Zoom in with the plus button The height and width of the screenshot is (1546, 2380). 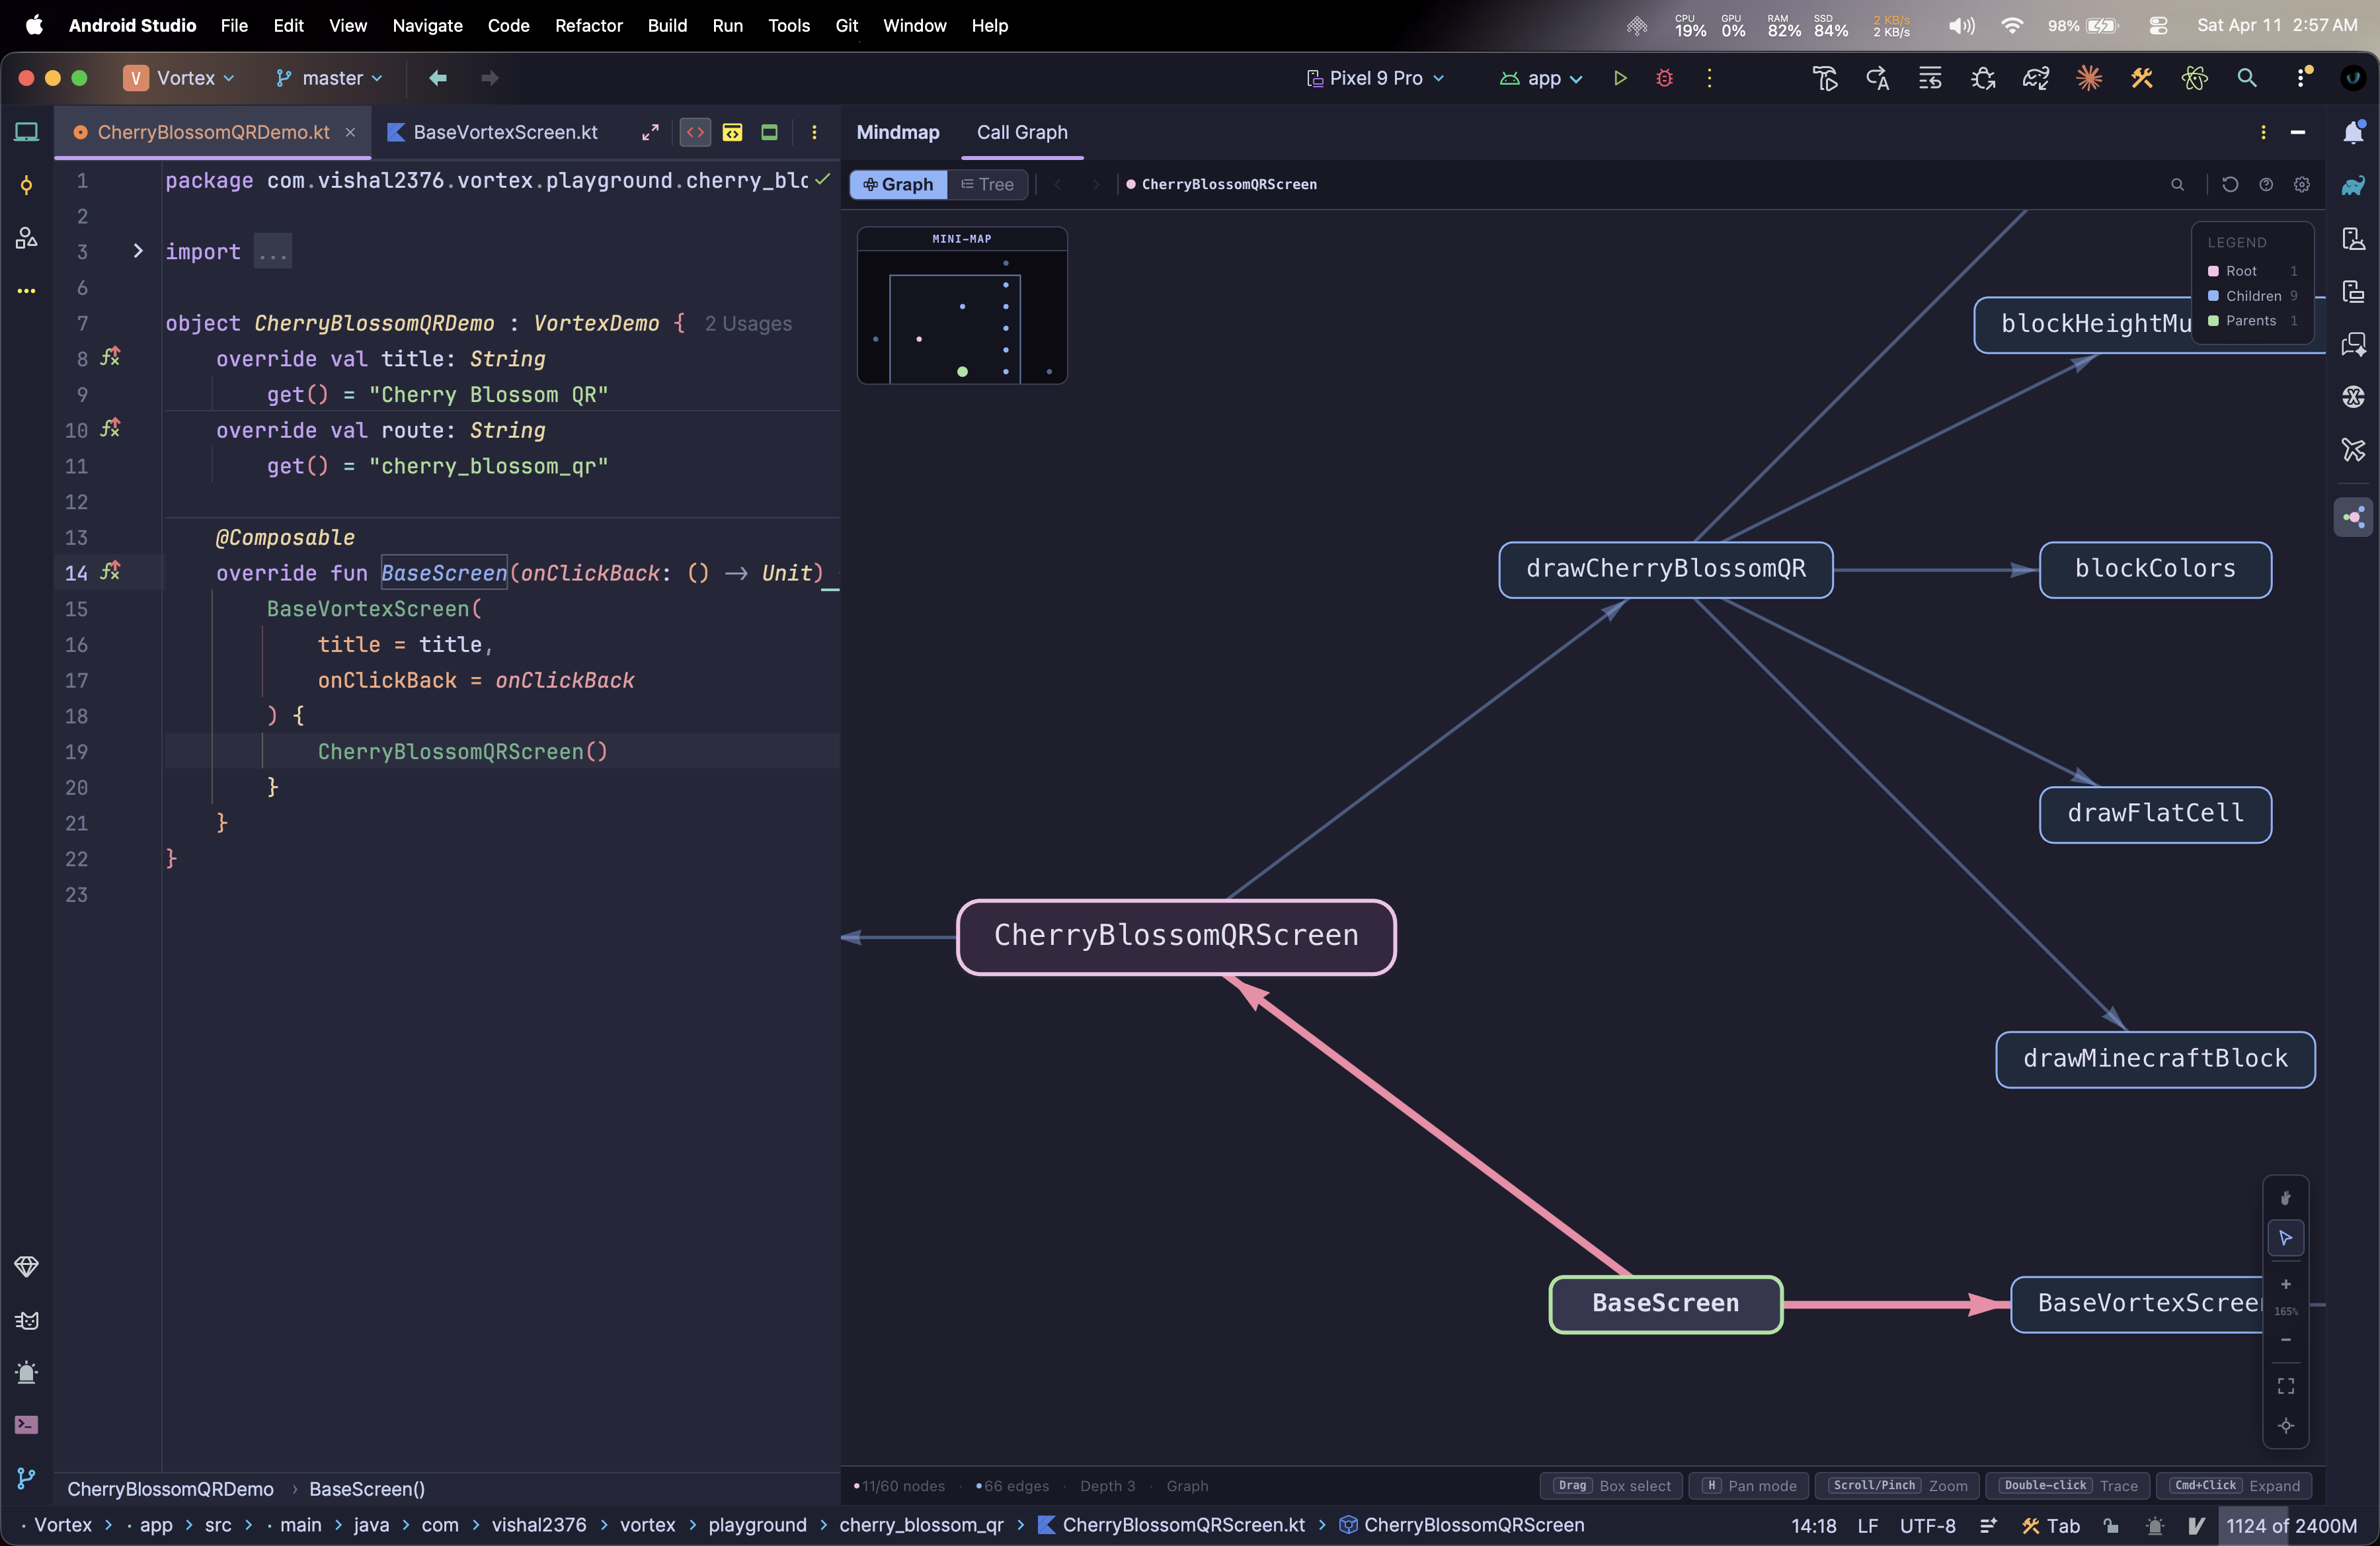click(x=2285, y=1284)
